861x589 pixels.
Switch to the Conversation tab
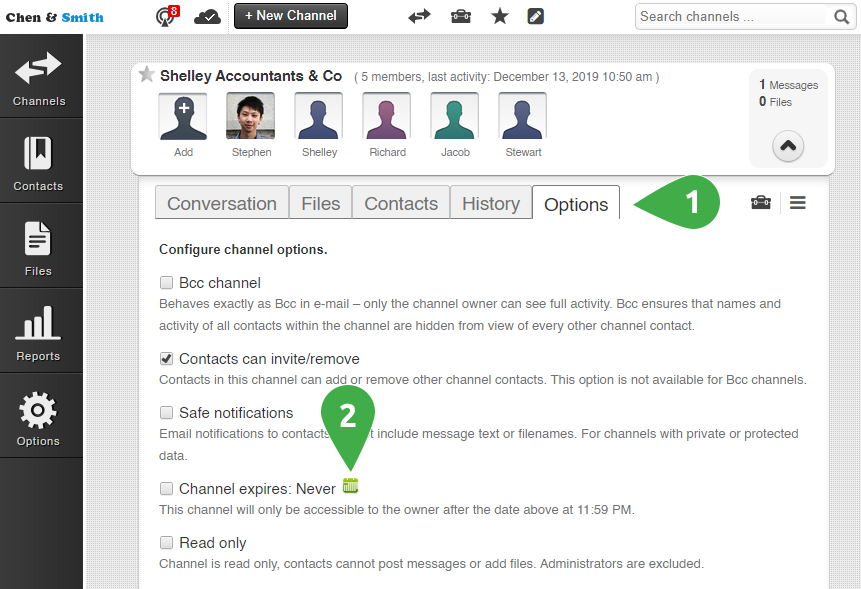pos(221,202)
